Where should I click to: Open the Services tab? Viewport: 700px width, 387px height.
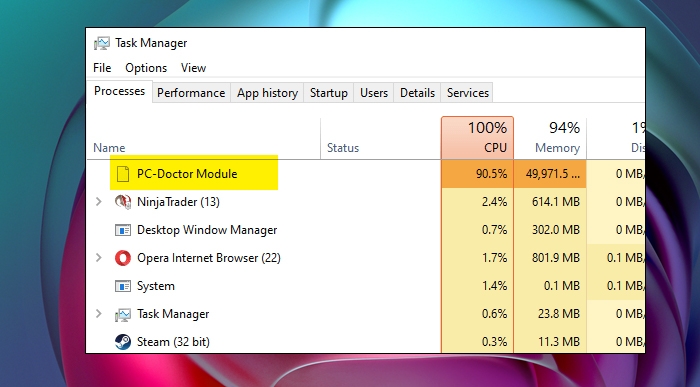(468, 93)
